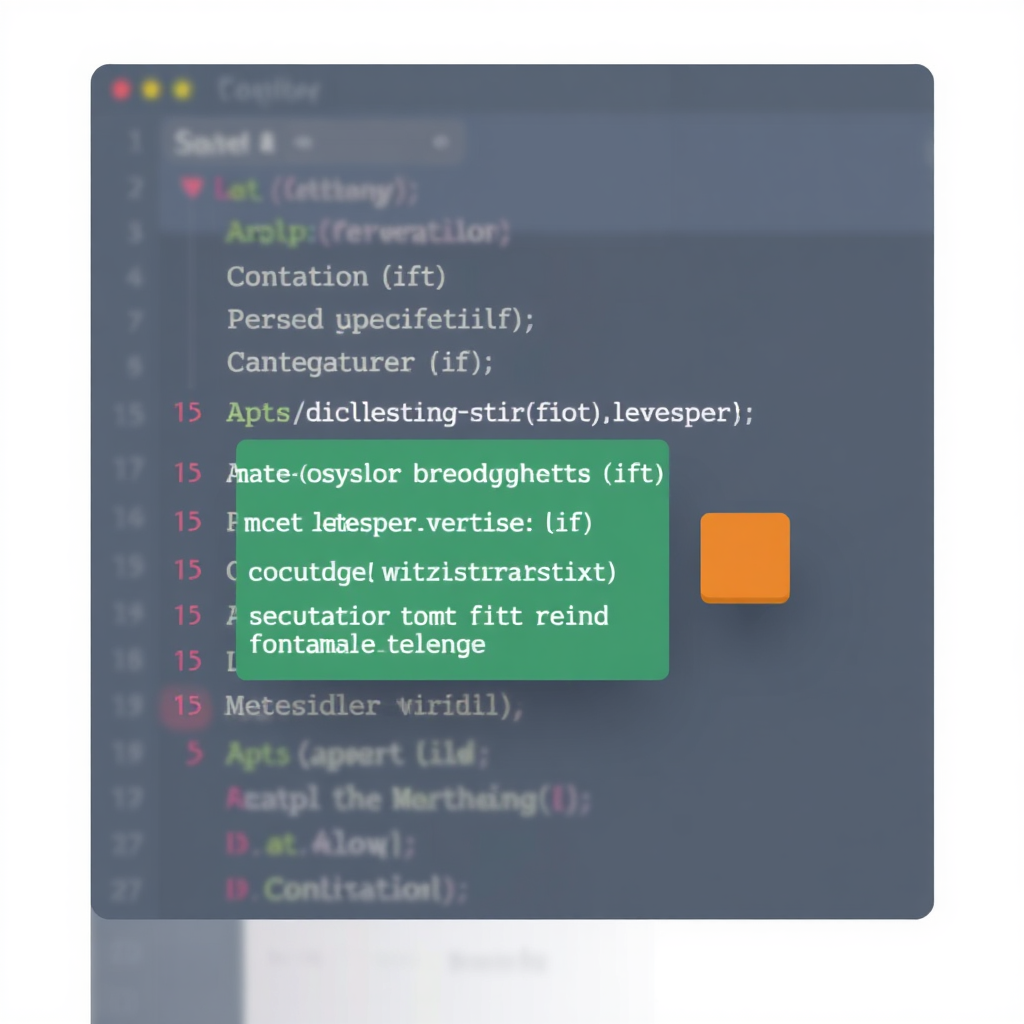Choose the 'fontamale_telenge' completion entry
The width and height of the screenshot is (1024, 1024).
click(367, 644)
